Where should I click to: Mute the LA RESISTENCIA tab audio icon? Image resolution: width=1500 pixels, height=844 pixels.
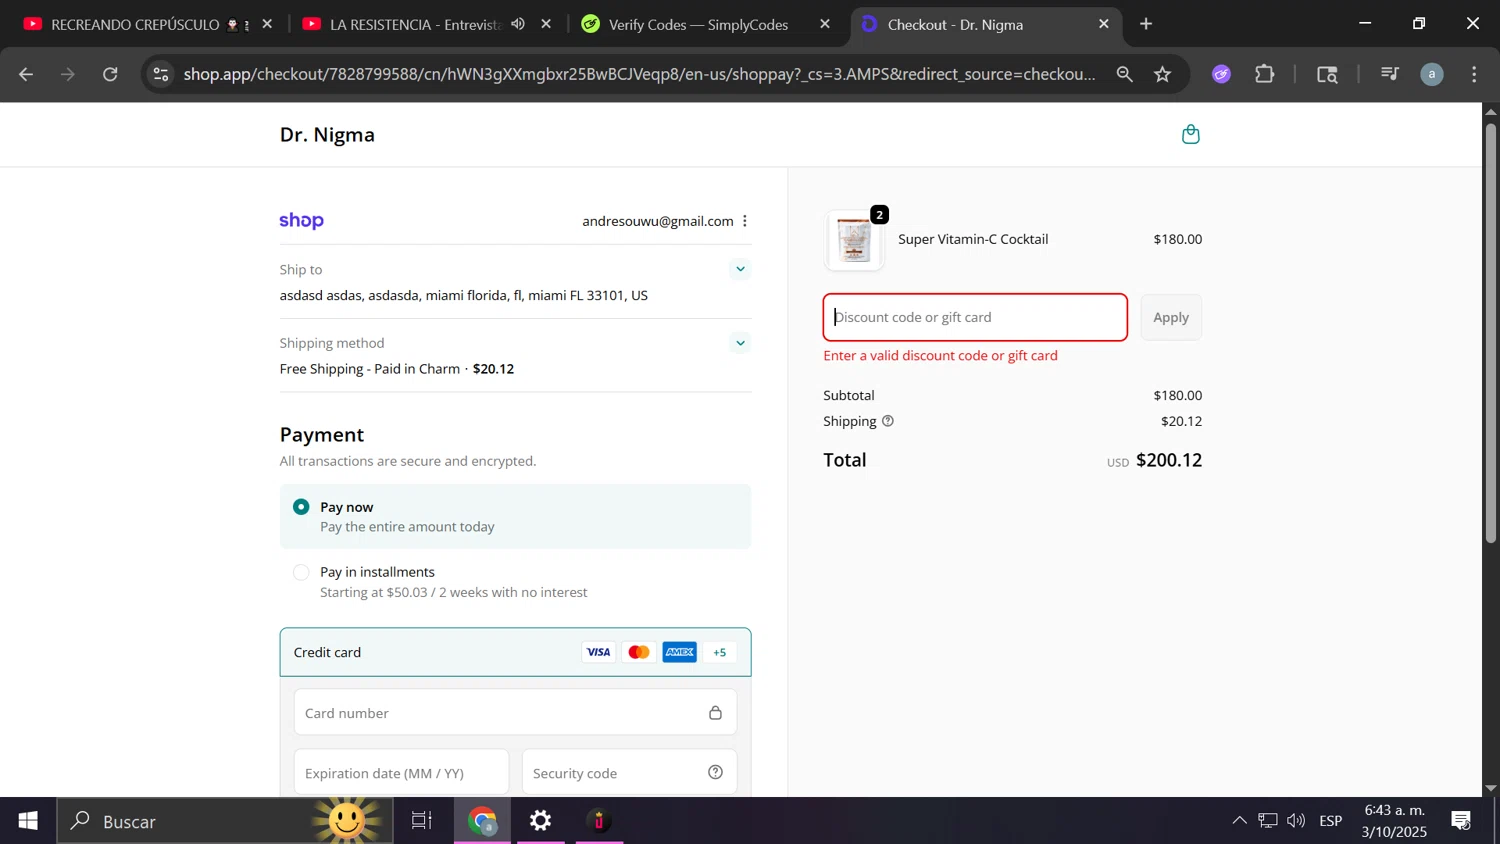518,24
